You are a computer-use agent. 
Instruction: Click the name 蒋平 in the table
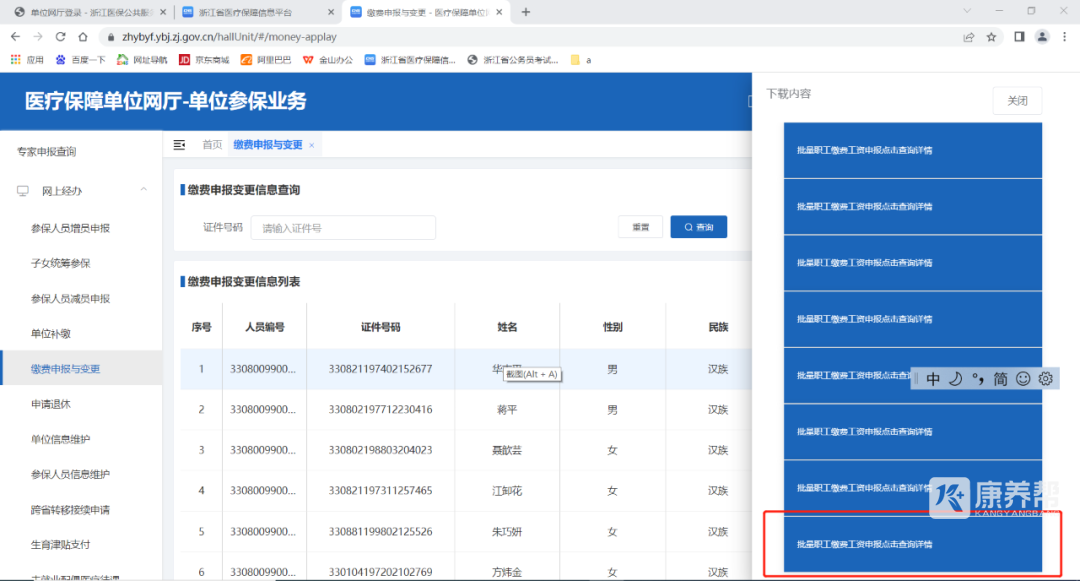click(507, 410)
